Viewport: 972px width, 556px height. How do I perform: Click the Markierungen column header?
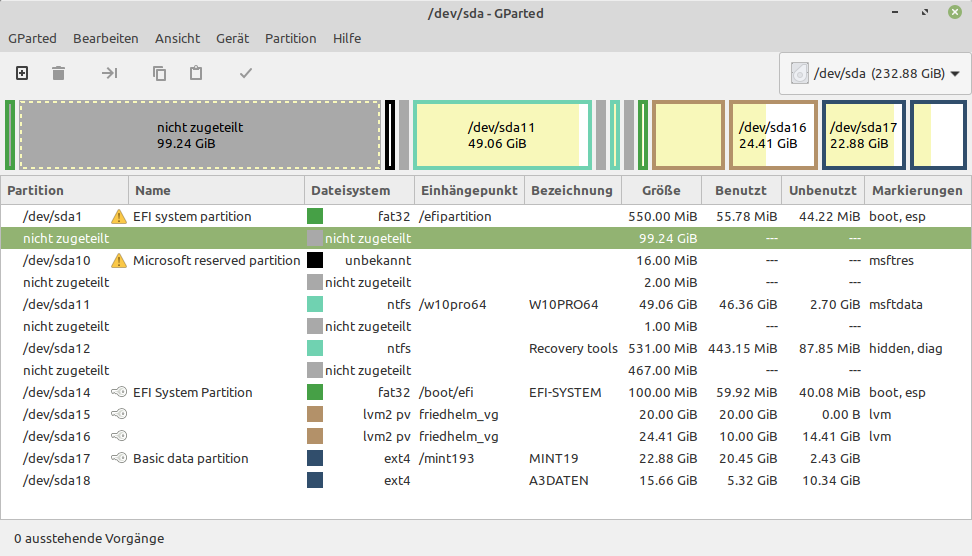click(917, 190)
